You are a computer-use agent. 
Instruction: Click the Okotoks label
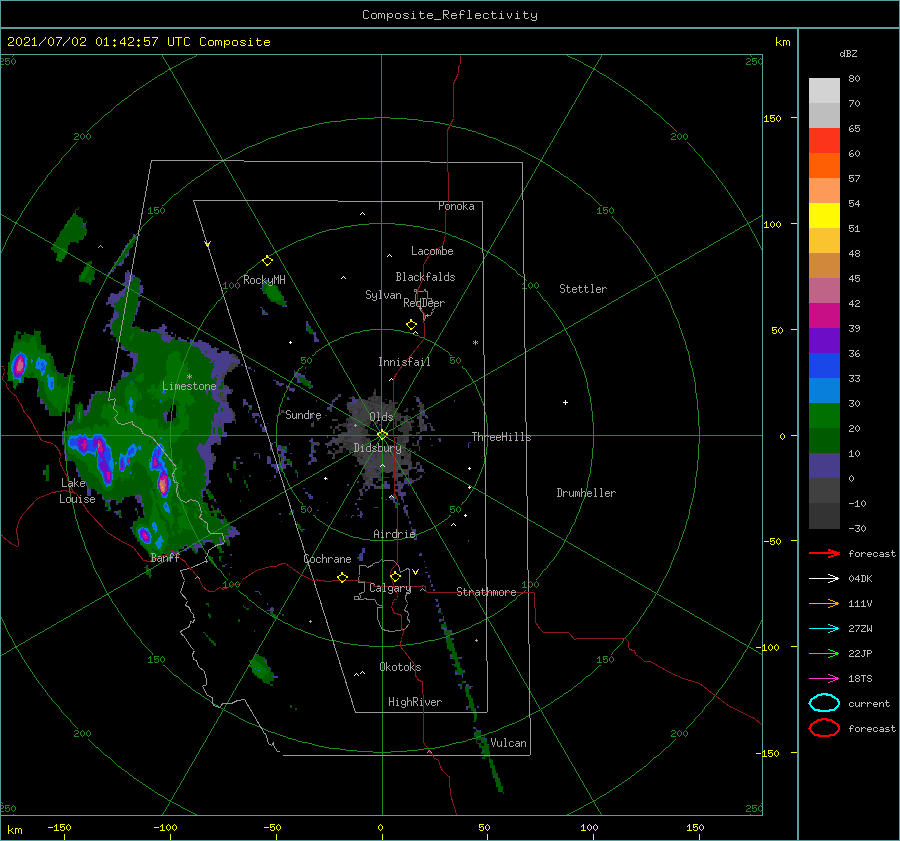click(x=400, y=667)
